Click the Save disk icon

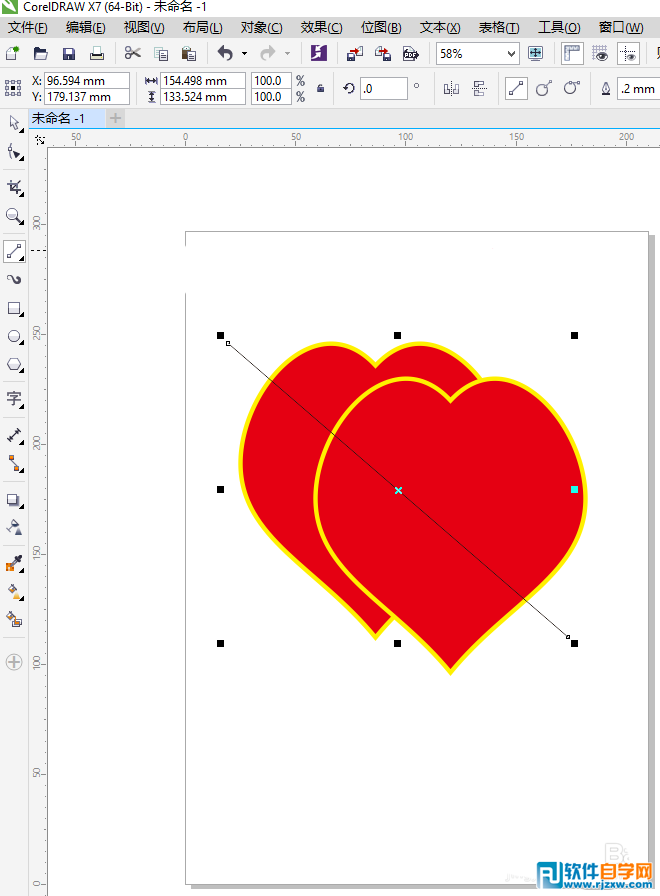69,53
